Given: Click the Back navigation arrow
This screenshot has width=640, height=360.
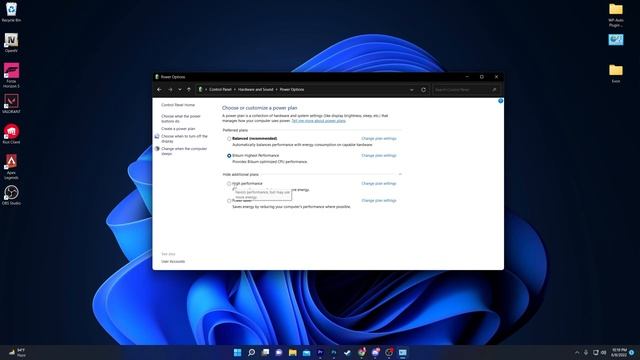Looking at the screenshot, I should tap(160, 89).
